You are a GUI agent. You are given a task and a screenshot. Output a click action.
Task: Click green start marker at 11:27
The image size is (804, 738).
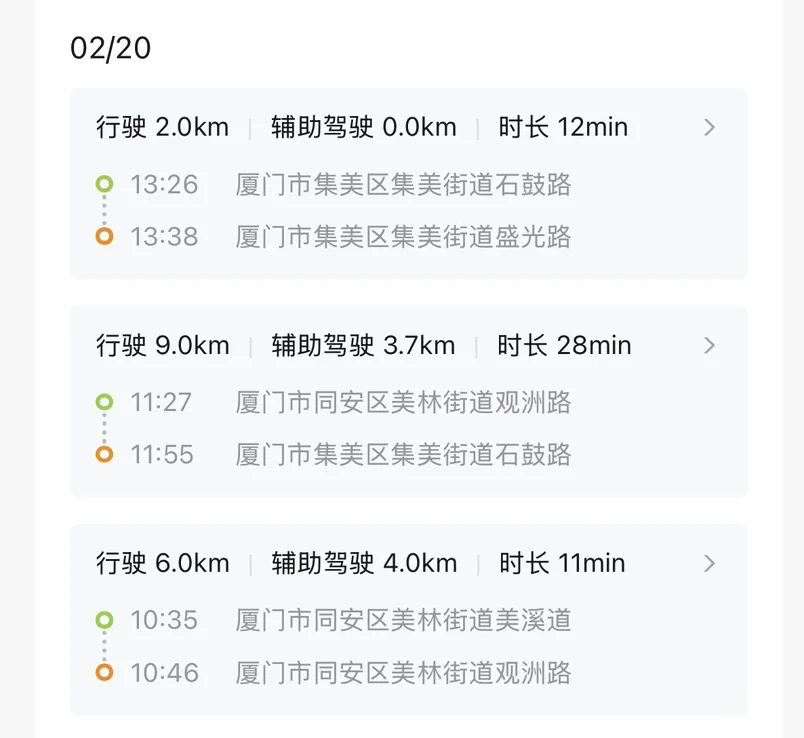coord(104,402)
